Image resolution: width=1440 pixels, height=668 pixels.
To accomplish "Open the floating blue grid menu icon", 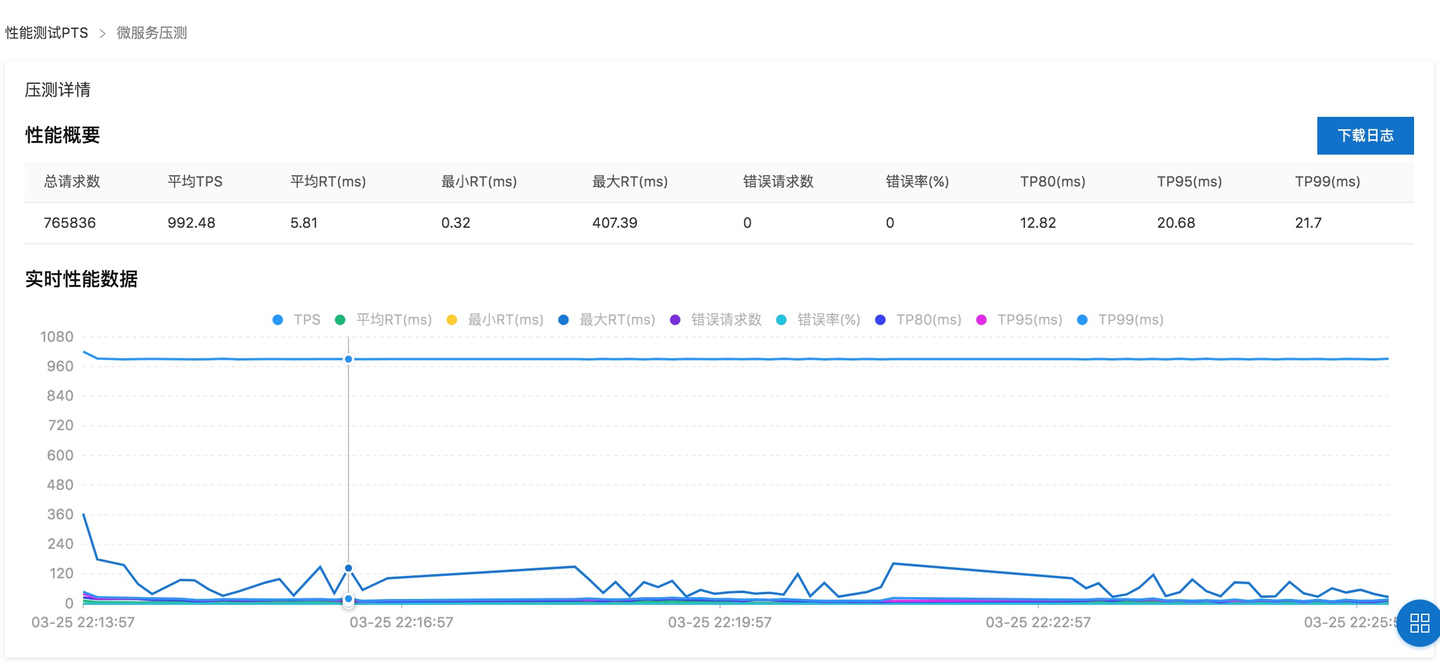I will (x=1419, y=623).
